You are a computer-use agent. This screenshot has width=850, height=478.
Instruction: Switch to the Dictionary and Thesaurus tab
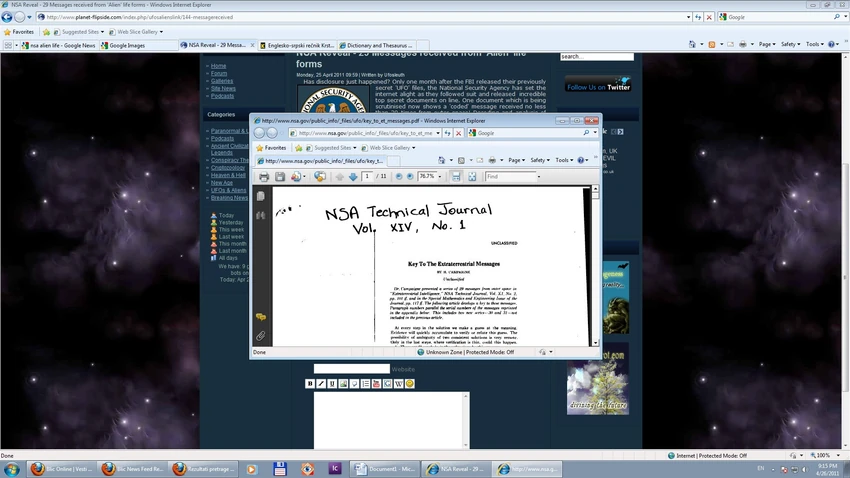coord(376,46)
